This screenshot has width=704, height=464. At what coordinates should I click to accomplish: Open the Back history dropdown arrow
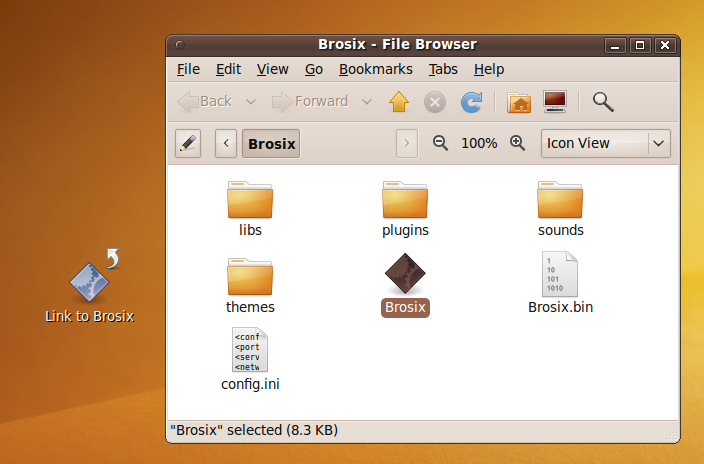tap(251, 102)
